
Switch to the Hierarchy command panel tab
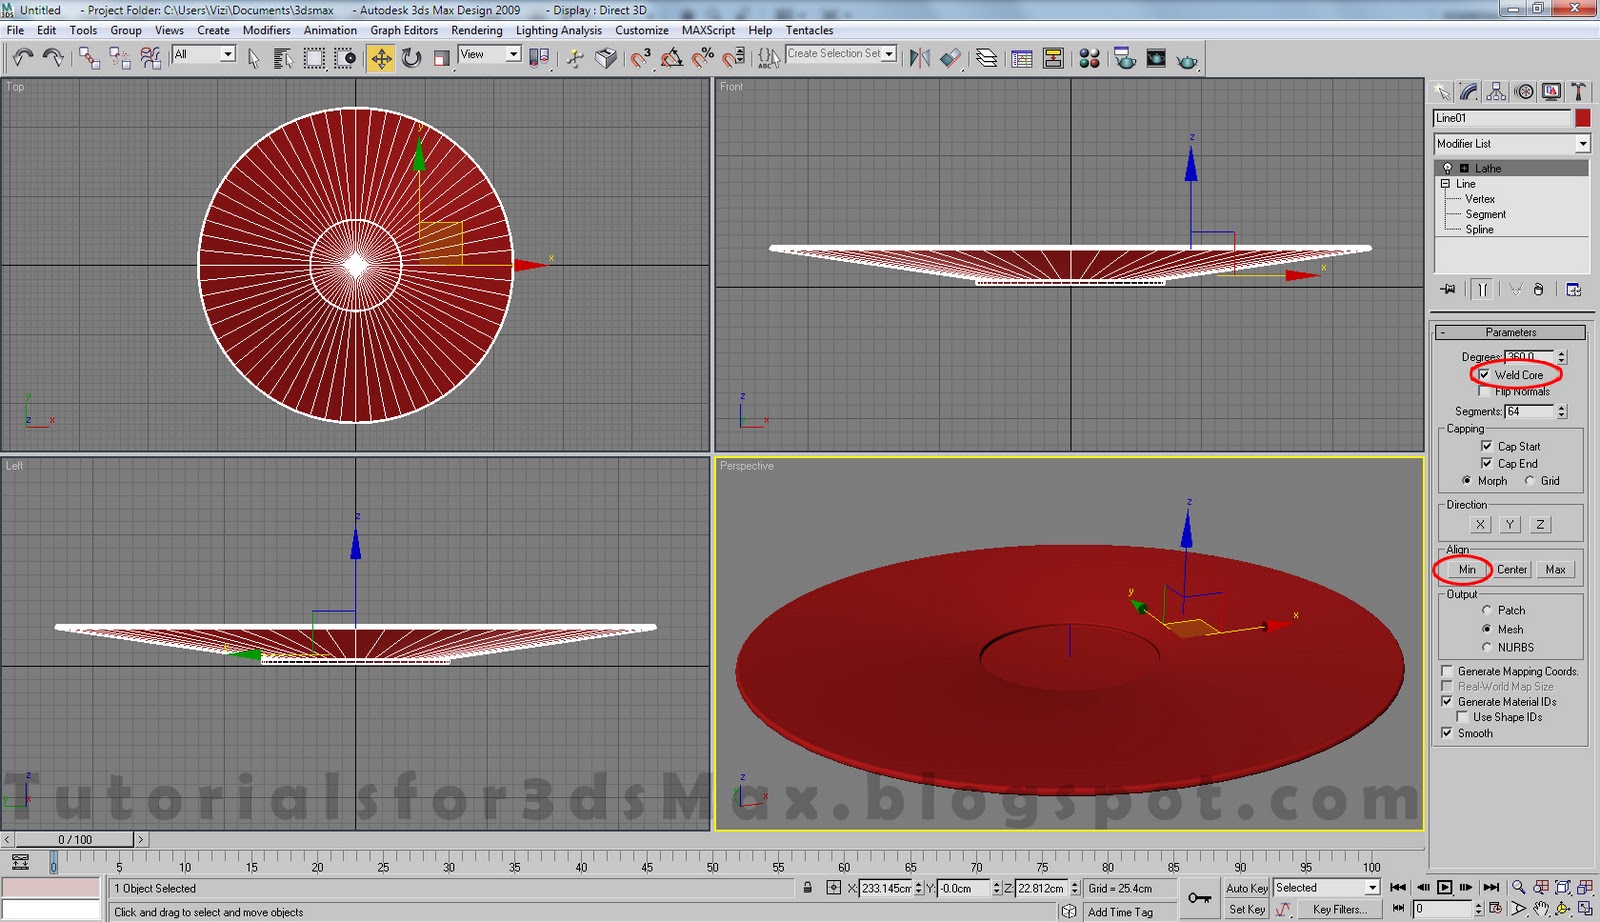coord(1496,92)
